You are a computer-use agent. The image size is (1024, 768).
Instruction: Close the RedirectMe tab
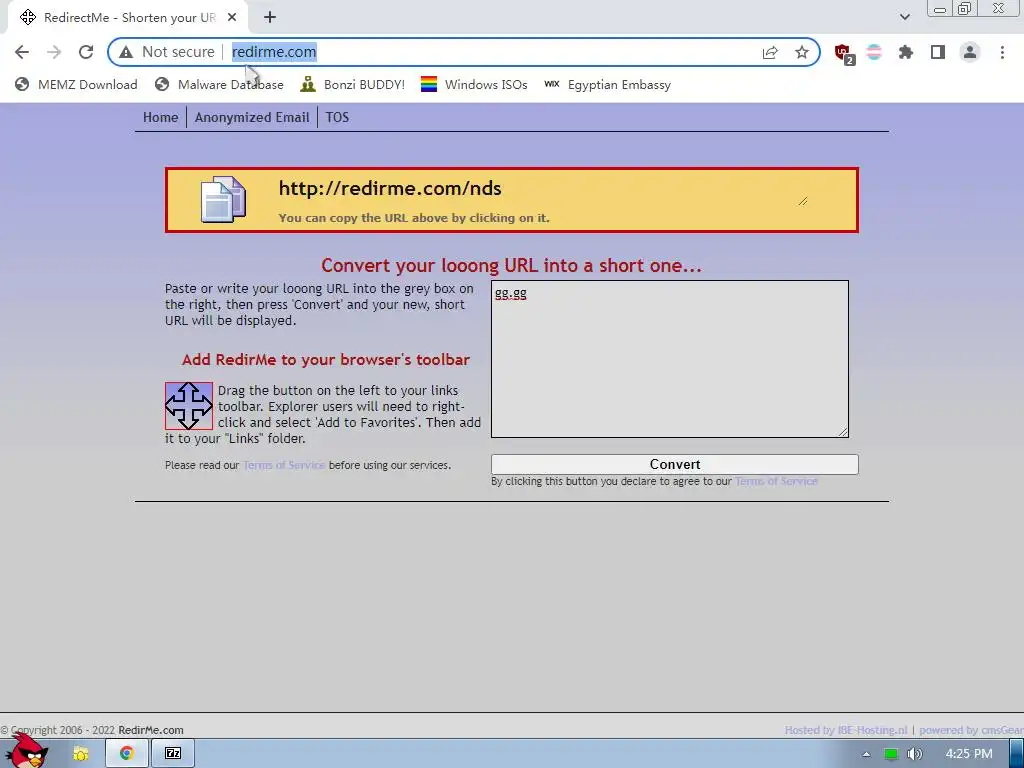click(x=232, y=18)
